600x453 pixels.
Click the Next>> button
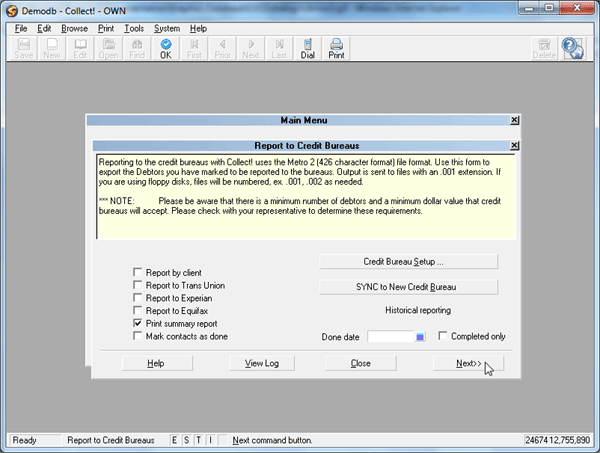pos(468,363)
